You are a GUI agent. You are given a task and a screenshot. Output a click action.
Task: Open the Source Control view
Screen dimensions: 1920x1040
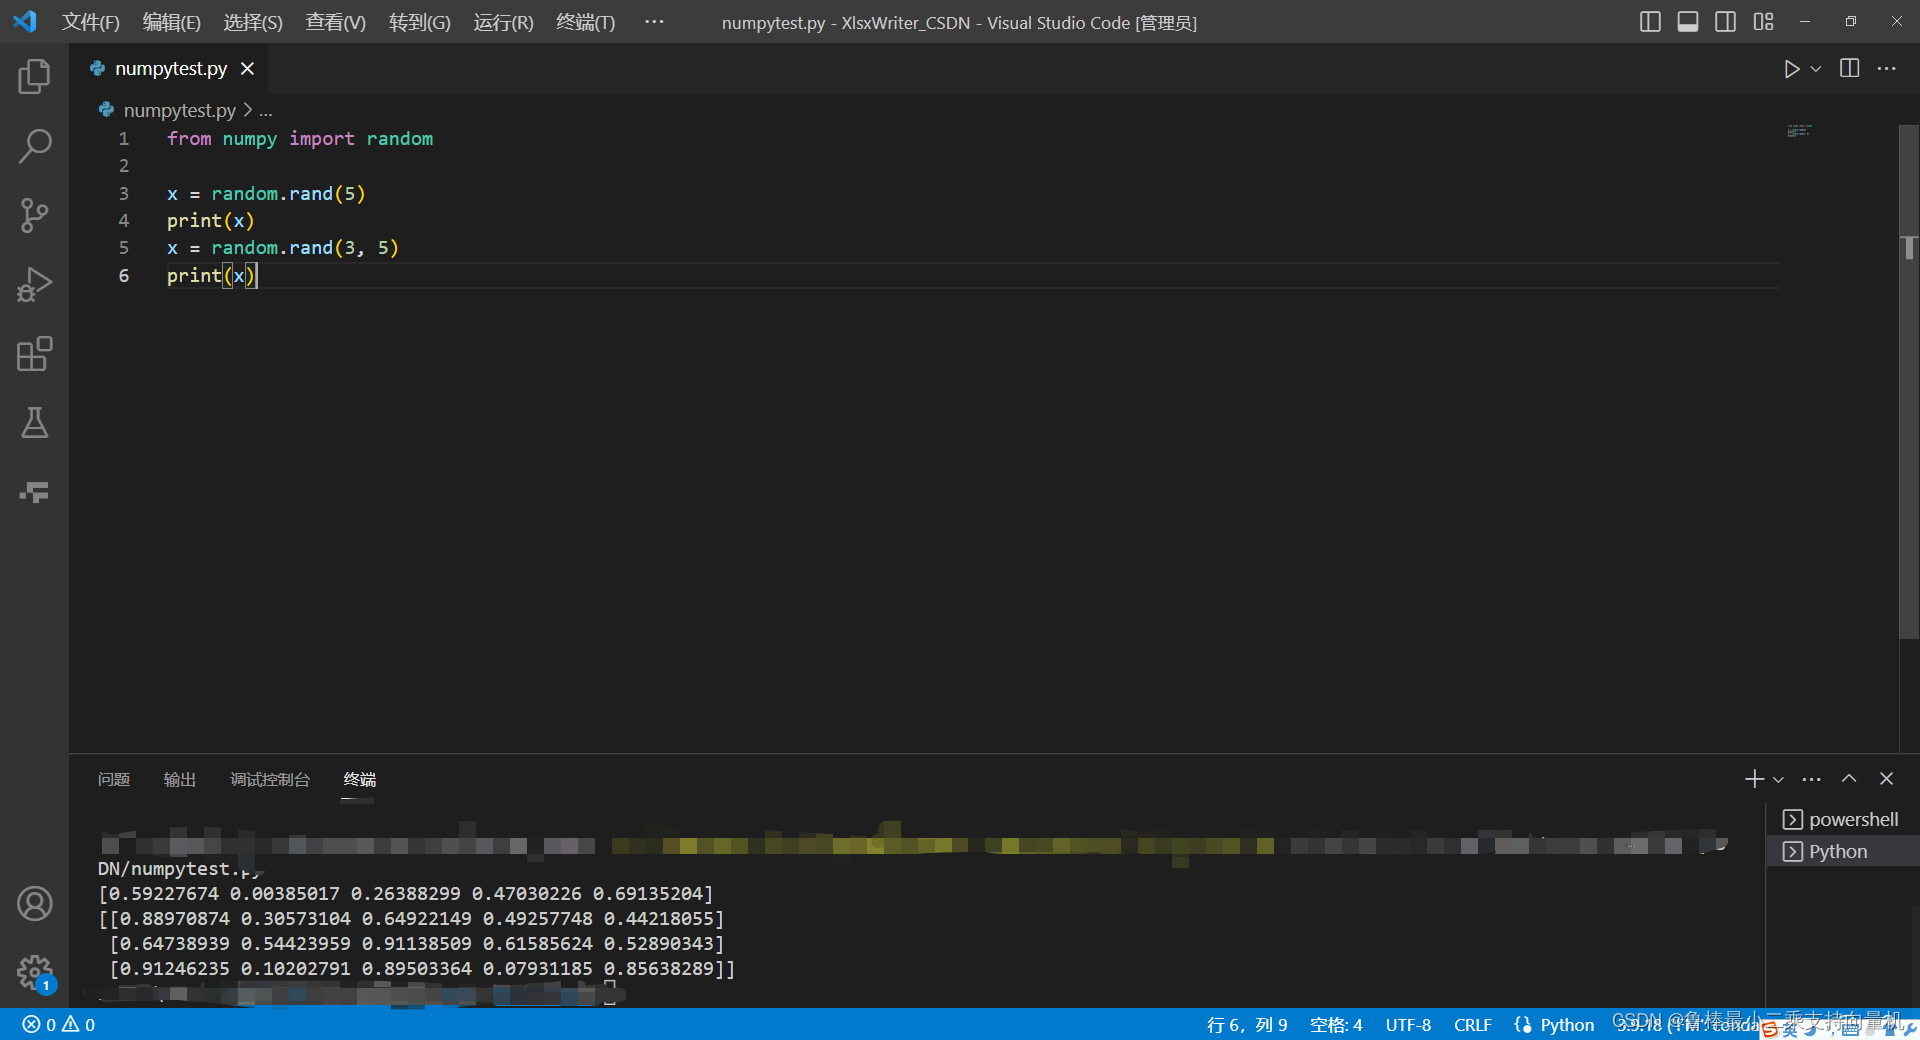click(34, 215)
